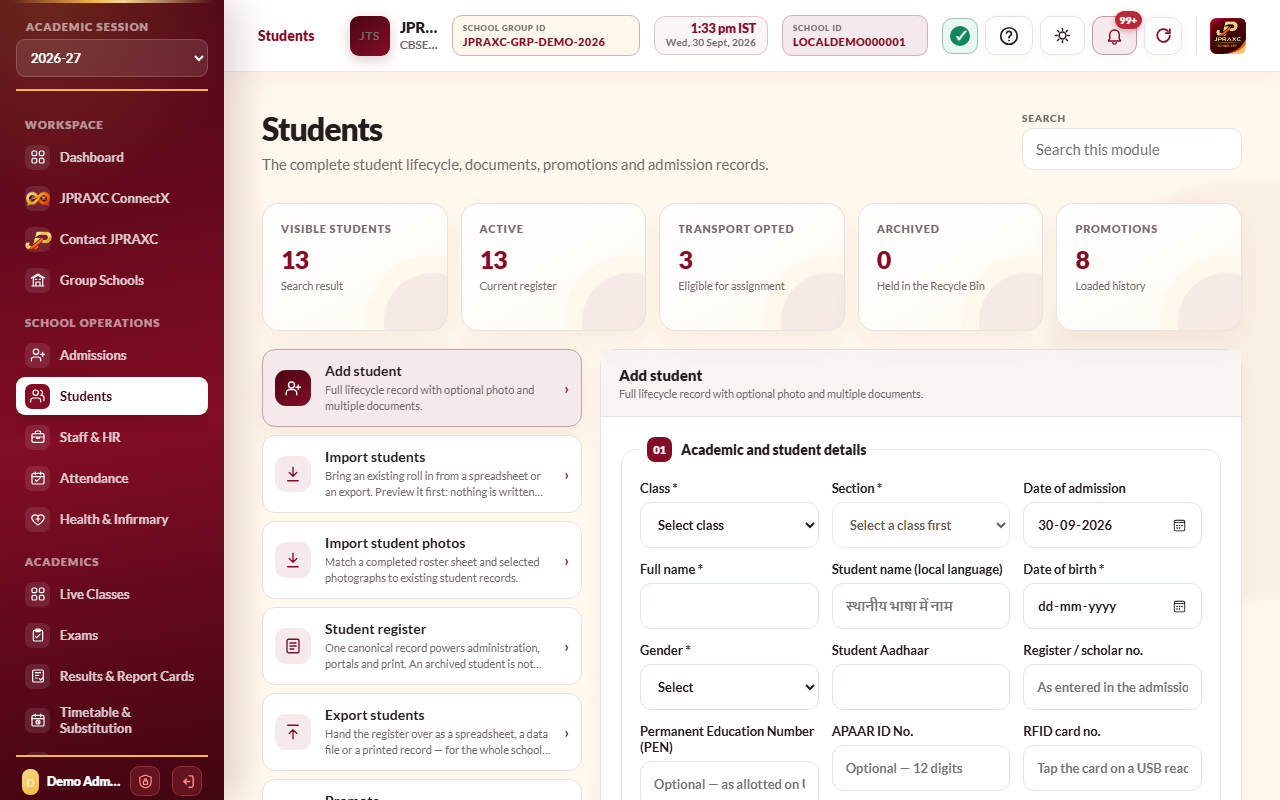Screen dimensions: 1280x800
Task: Click the RFID card no. field
Action: point(1112,768)
